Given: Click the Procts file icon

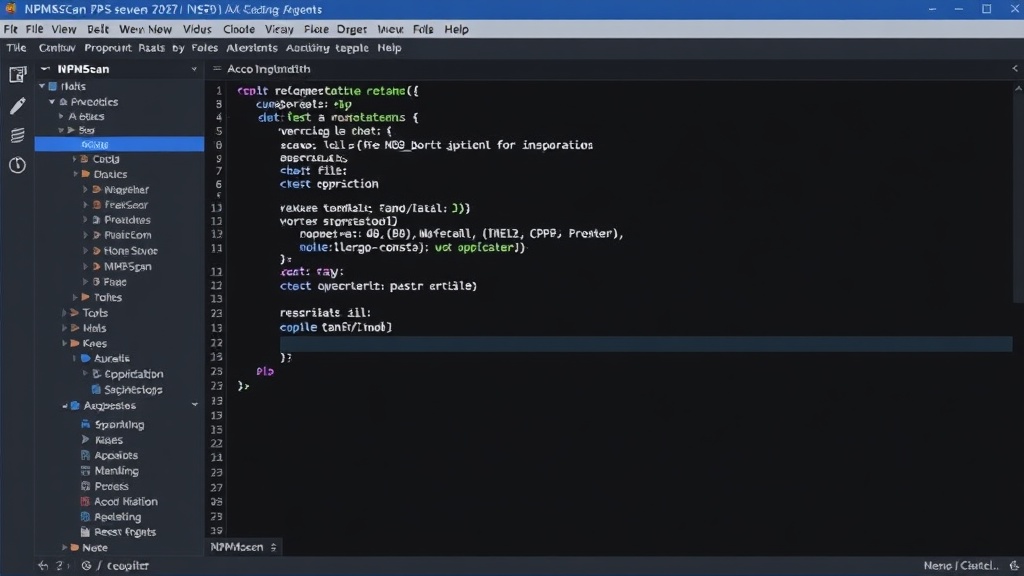Looking at the screenshot, I should point(85,486).
